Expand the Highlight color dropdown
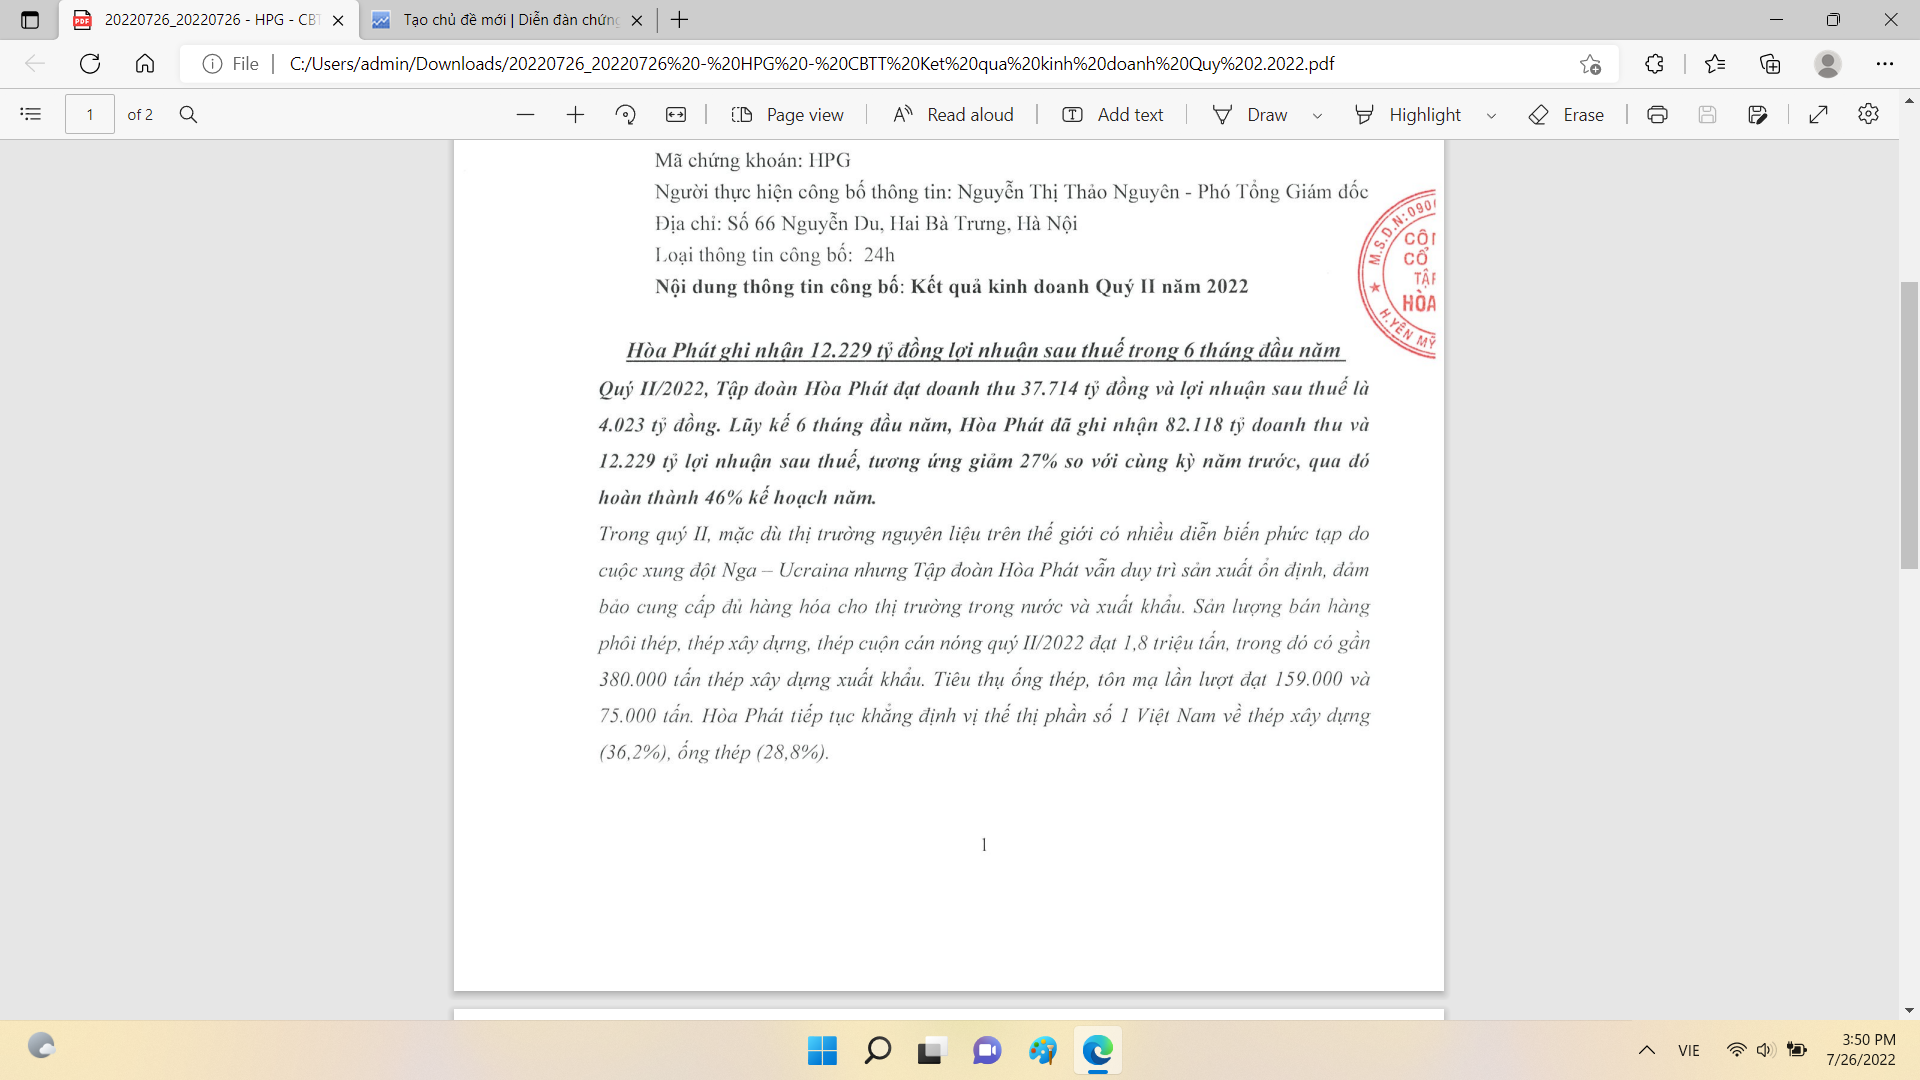 tap(1491, 115)
